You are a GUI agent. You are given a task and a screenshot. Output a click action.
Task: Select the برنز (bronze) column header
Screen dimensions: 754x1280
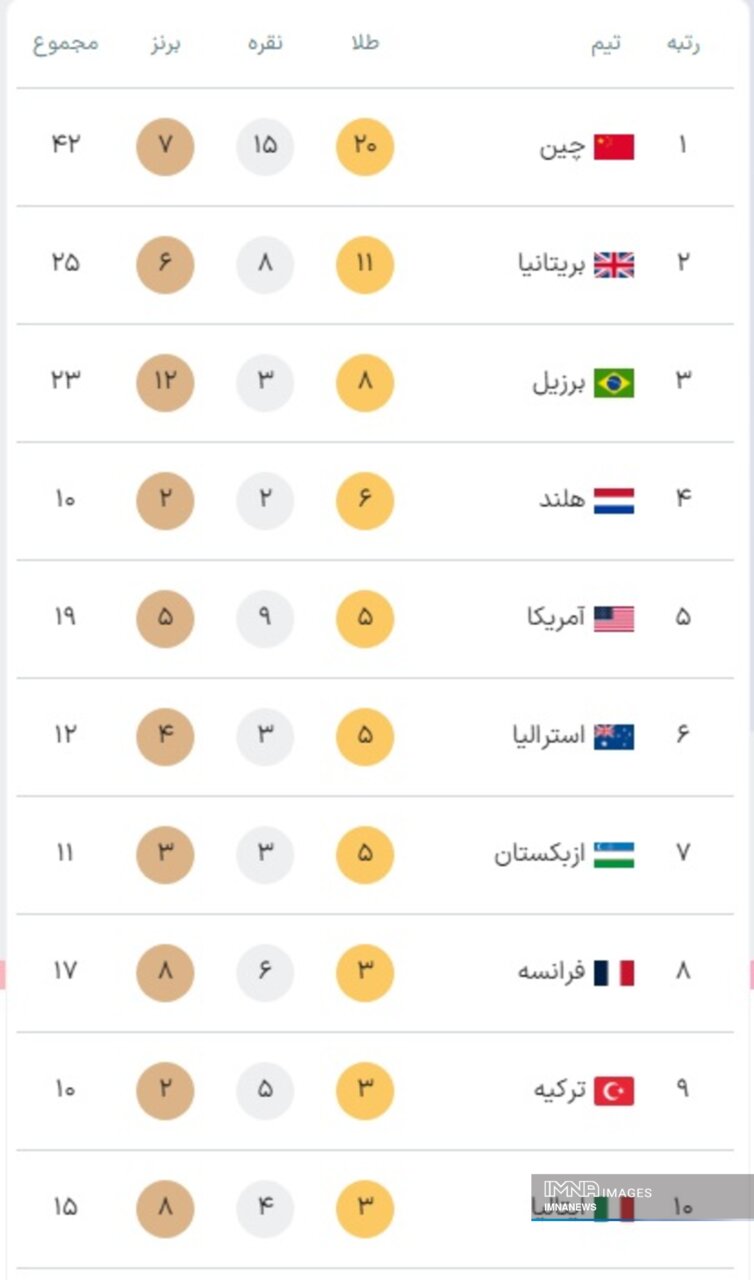pyautogui.click(x=165, y=43)
